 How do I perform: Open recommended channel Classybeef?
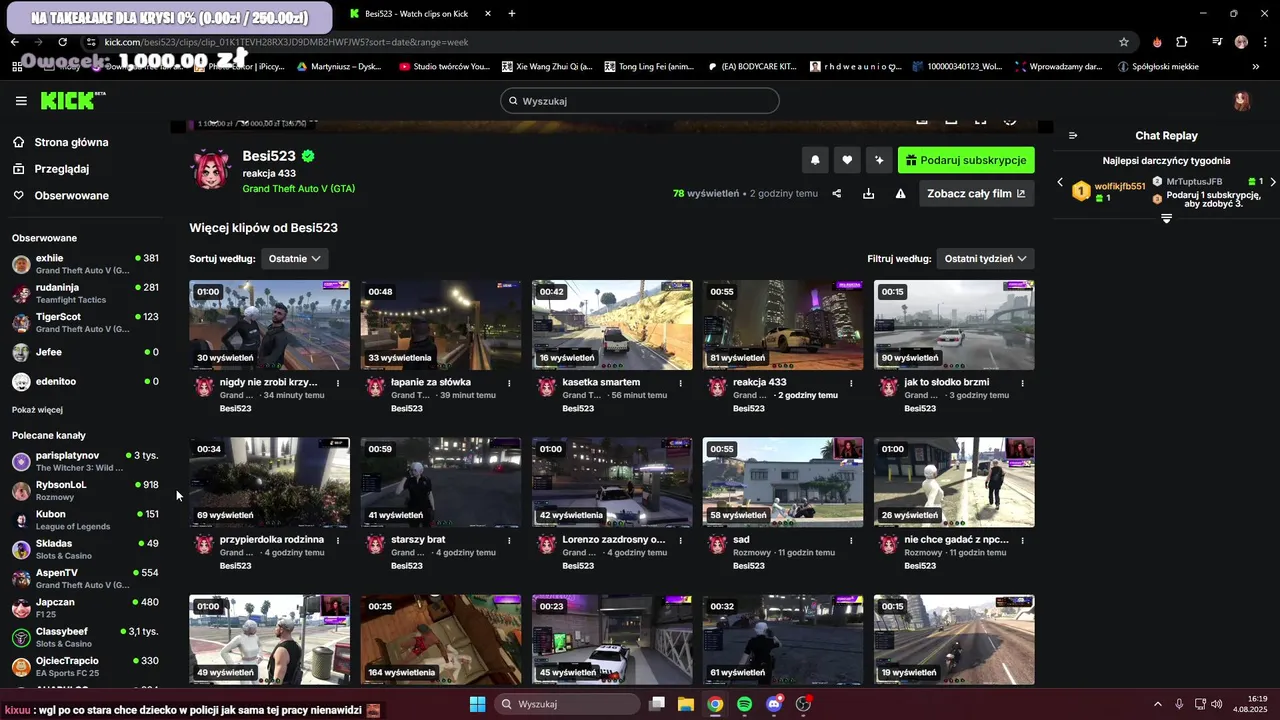point(85,637)
